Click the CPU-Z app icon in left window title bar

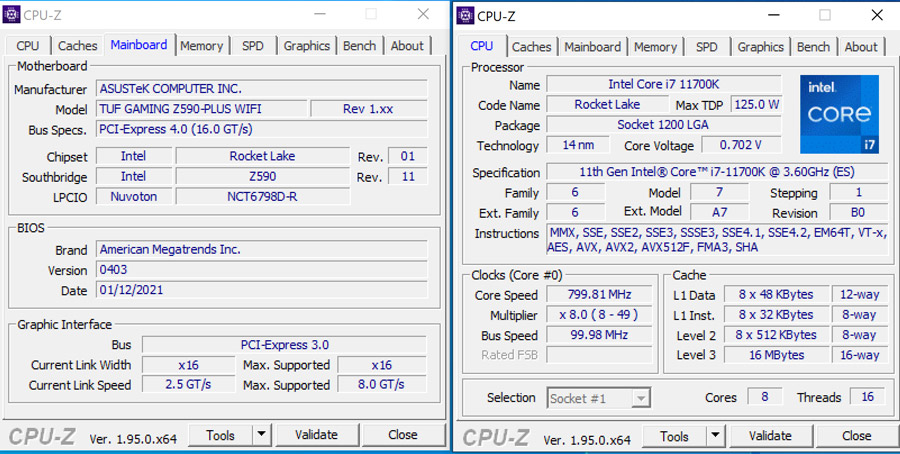[11, 14]
